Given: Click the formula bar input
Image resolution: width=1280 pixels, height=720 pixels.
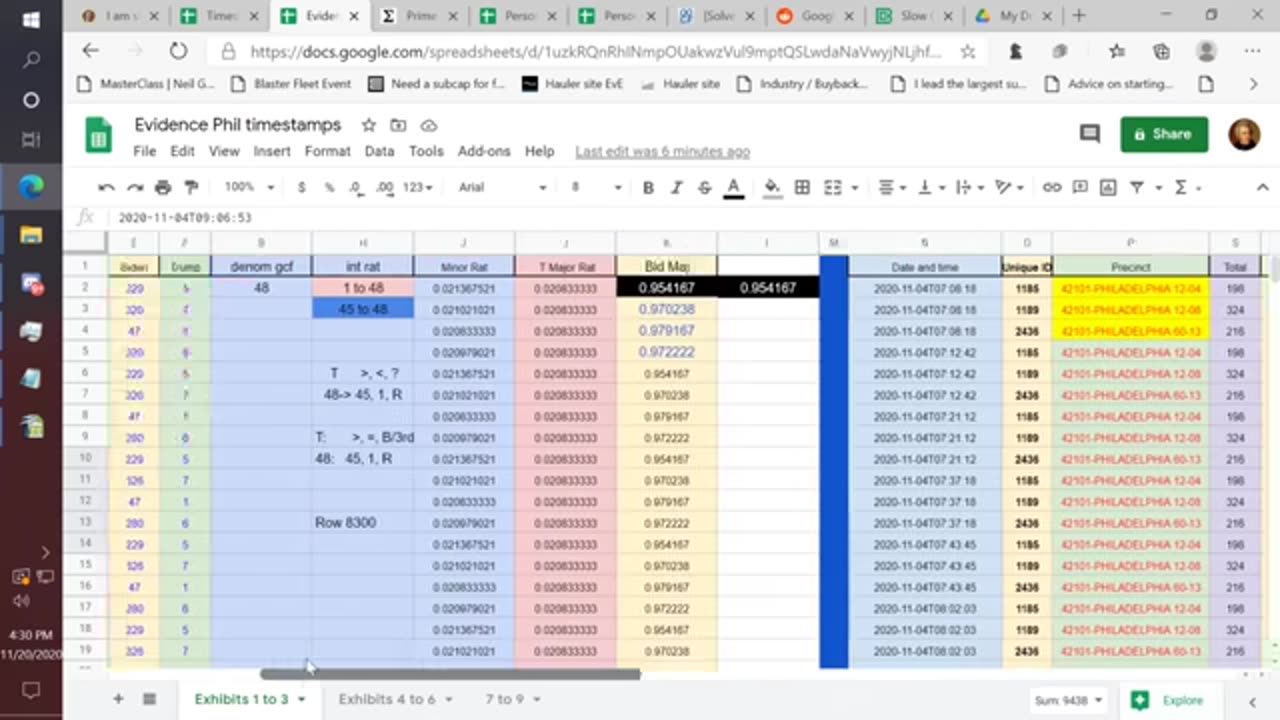Looking at the screenshot, I should 690,217.
